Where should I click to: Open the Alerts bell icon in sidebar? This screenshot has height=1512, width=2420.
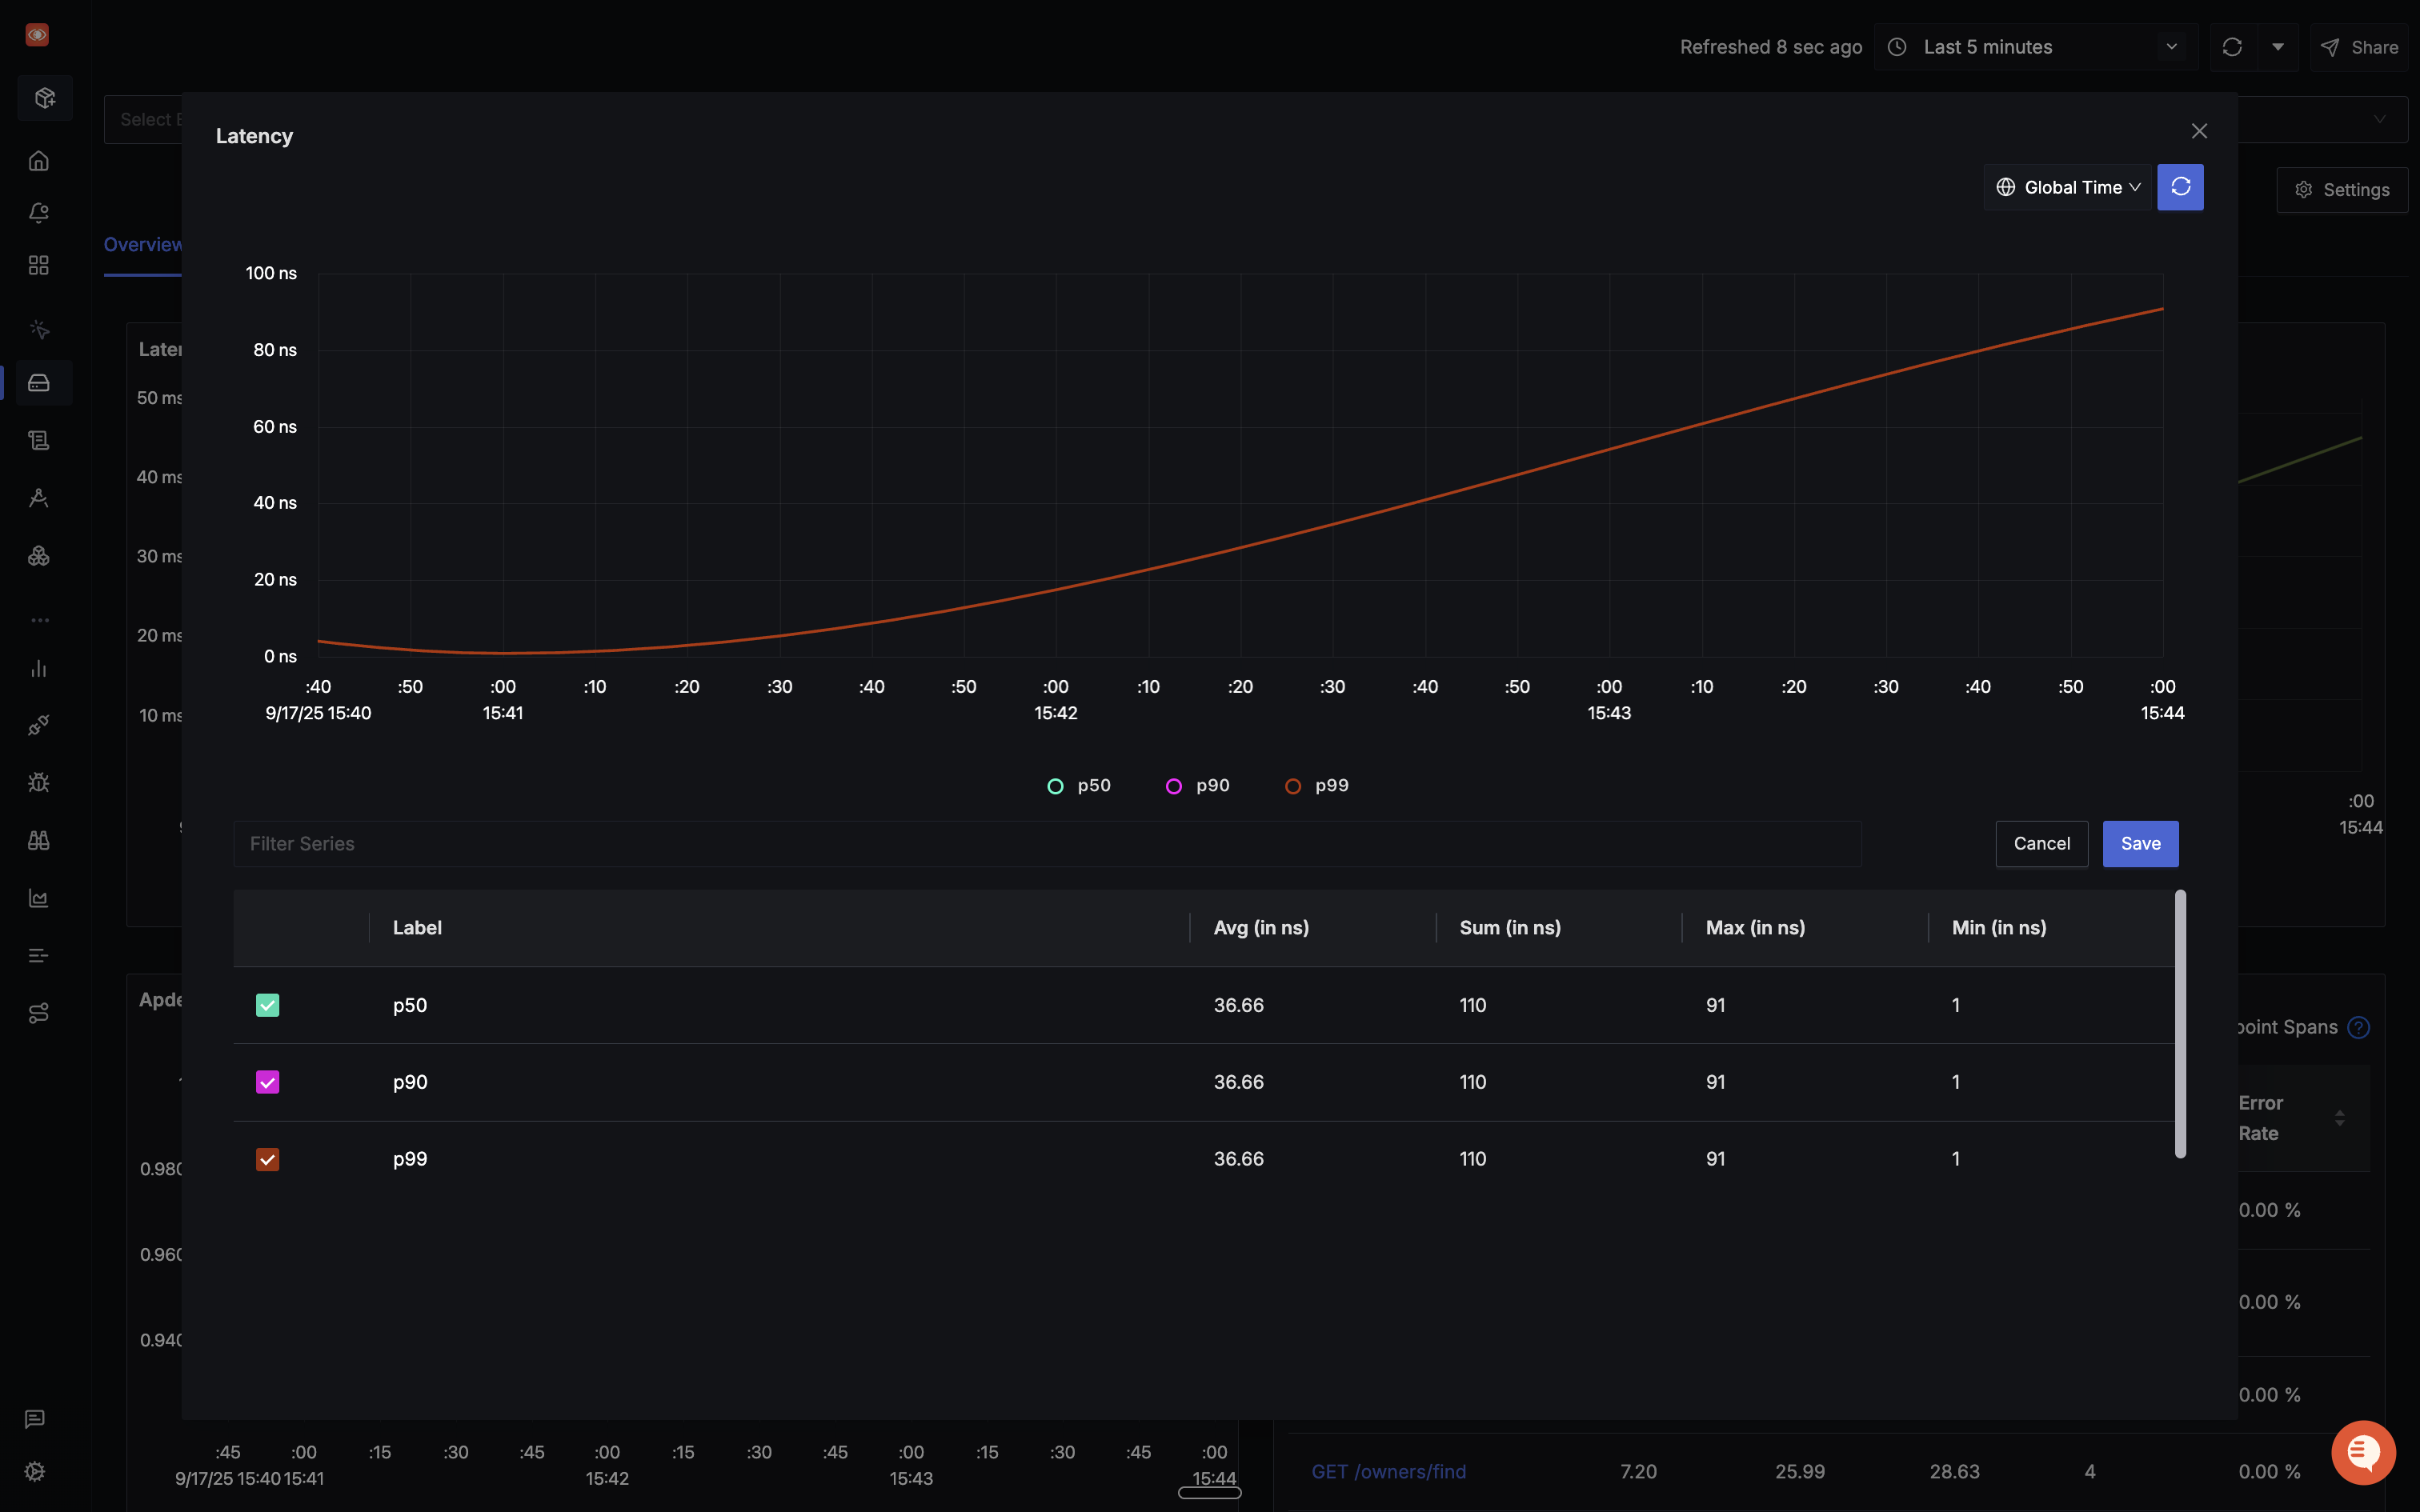[x=39, y=213]
